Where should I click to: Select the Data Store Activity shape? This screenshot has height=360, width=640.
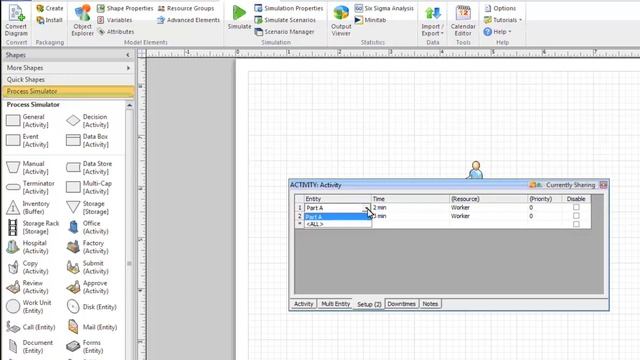coord(89,168)
